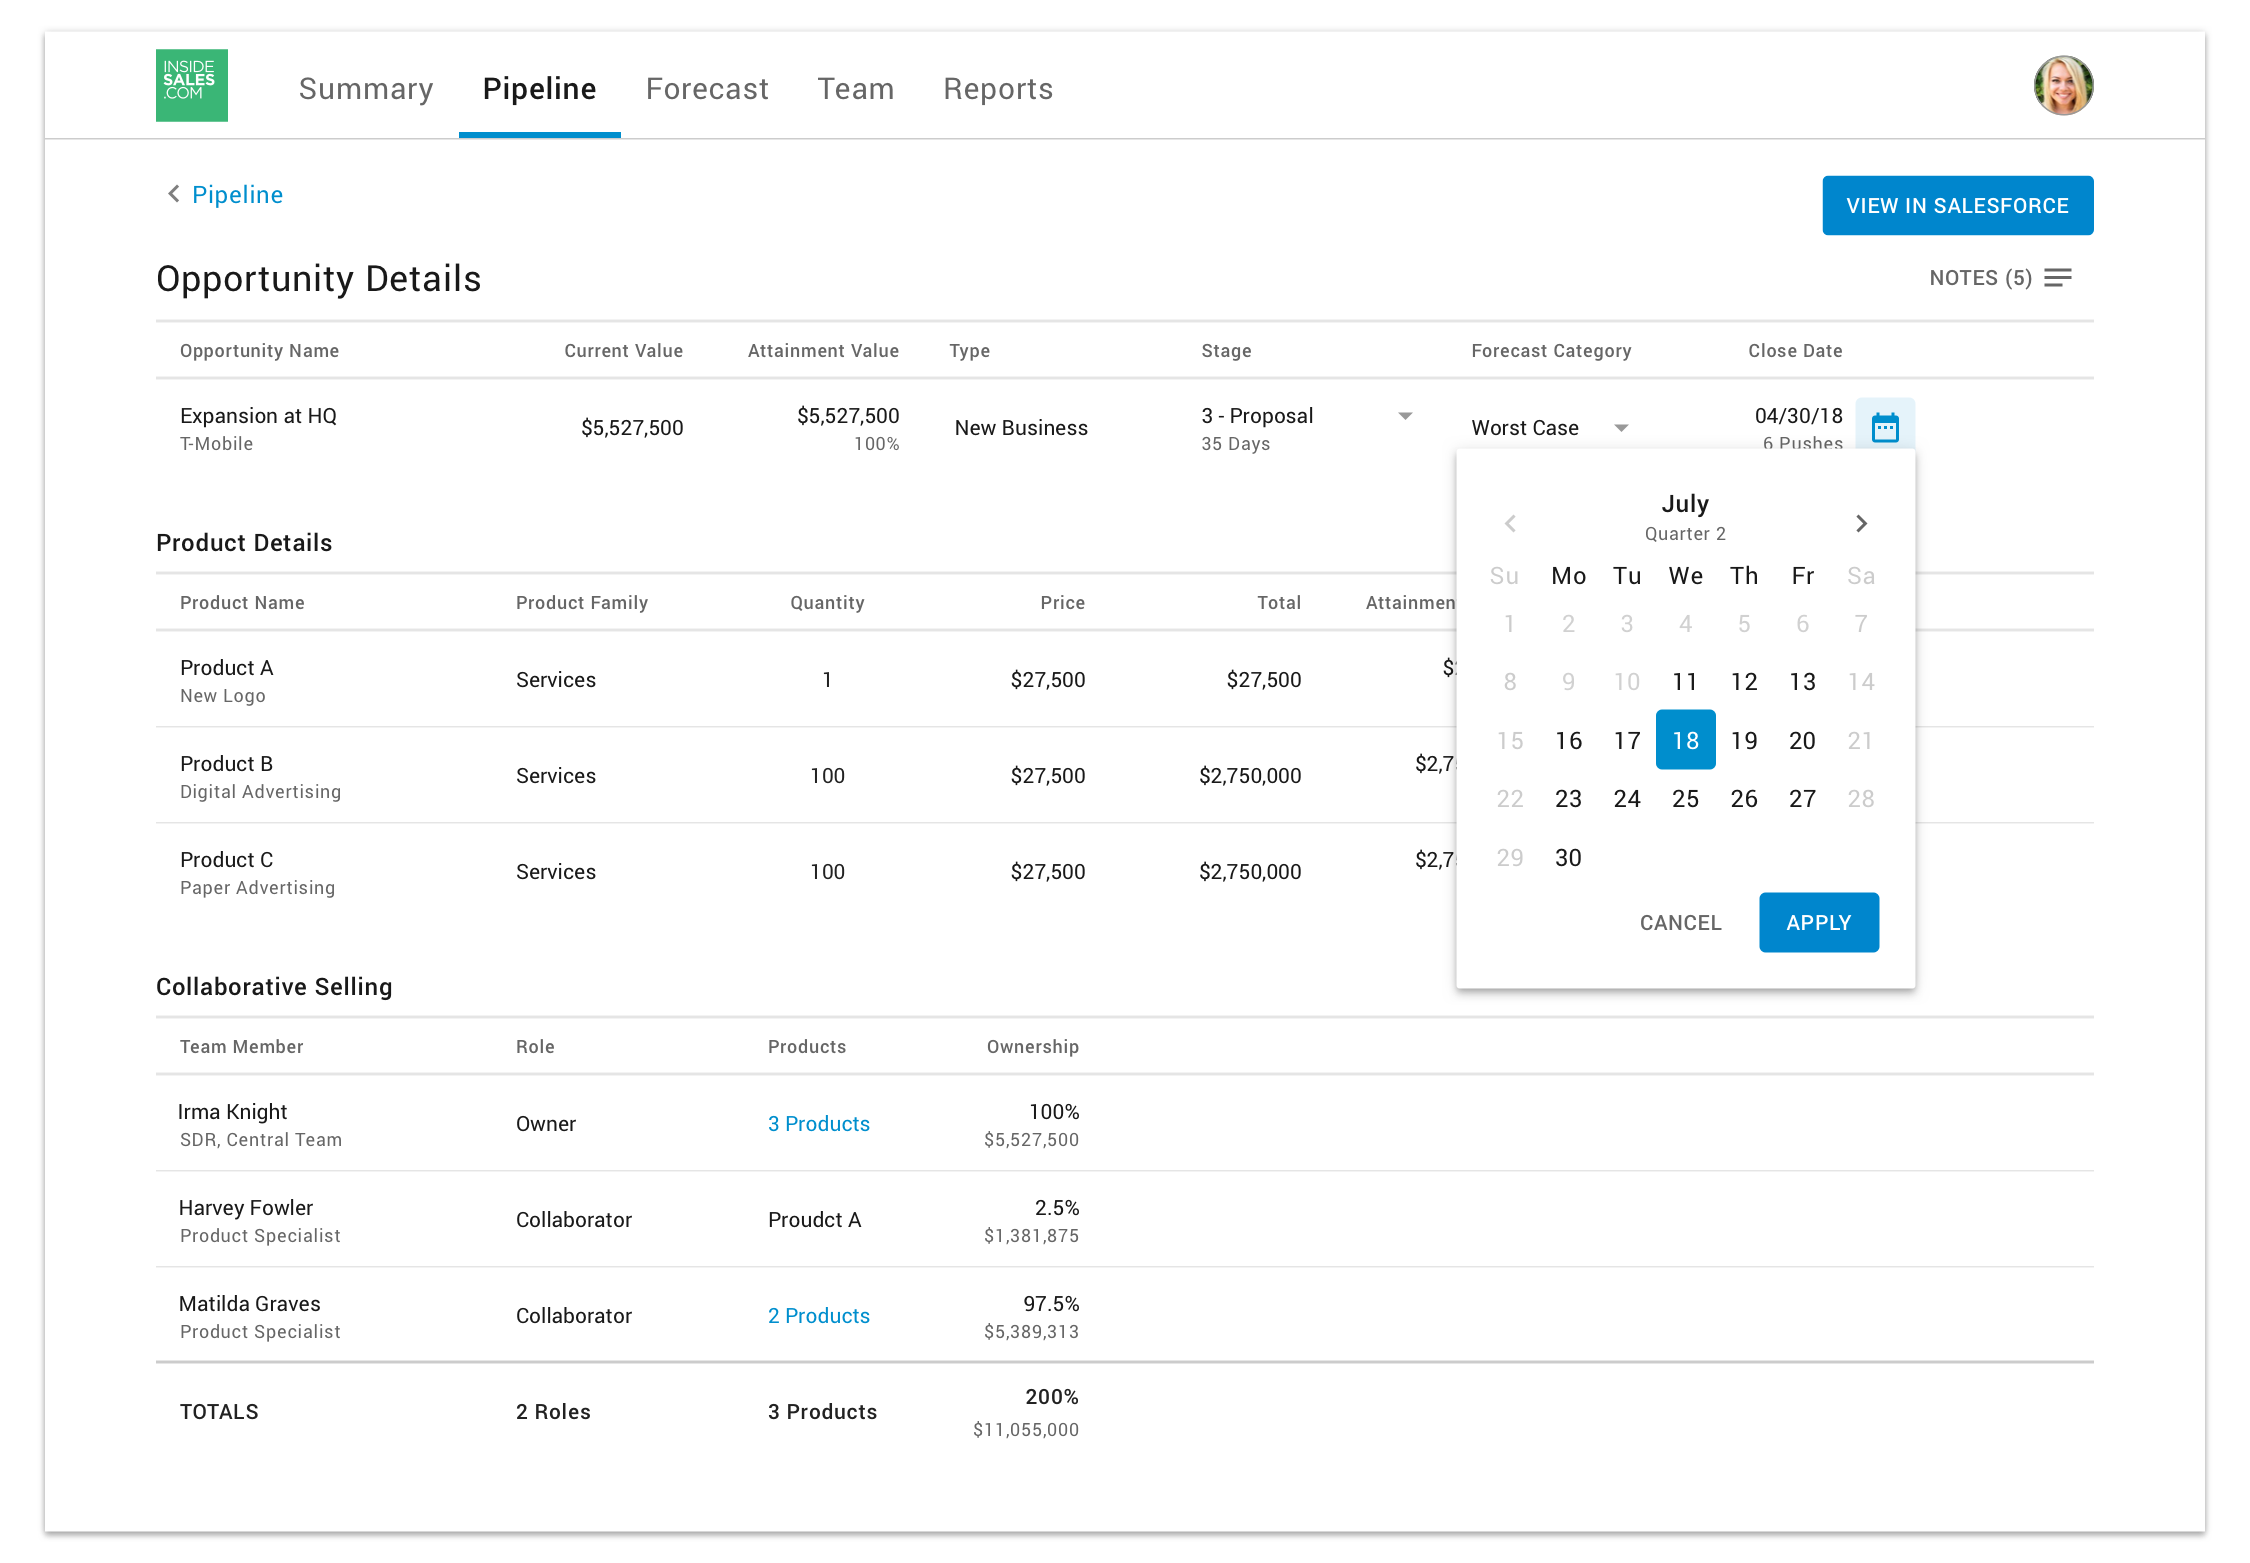The width and height of the screenshot is (2250, 1563).
Task: Open Irma Knight's 3 Products link
Action: pyautogui.click(x=818, y=1124)
